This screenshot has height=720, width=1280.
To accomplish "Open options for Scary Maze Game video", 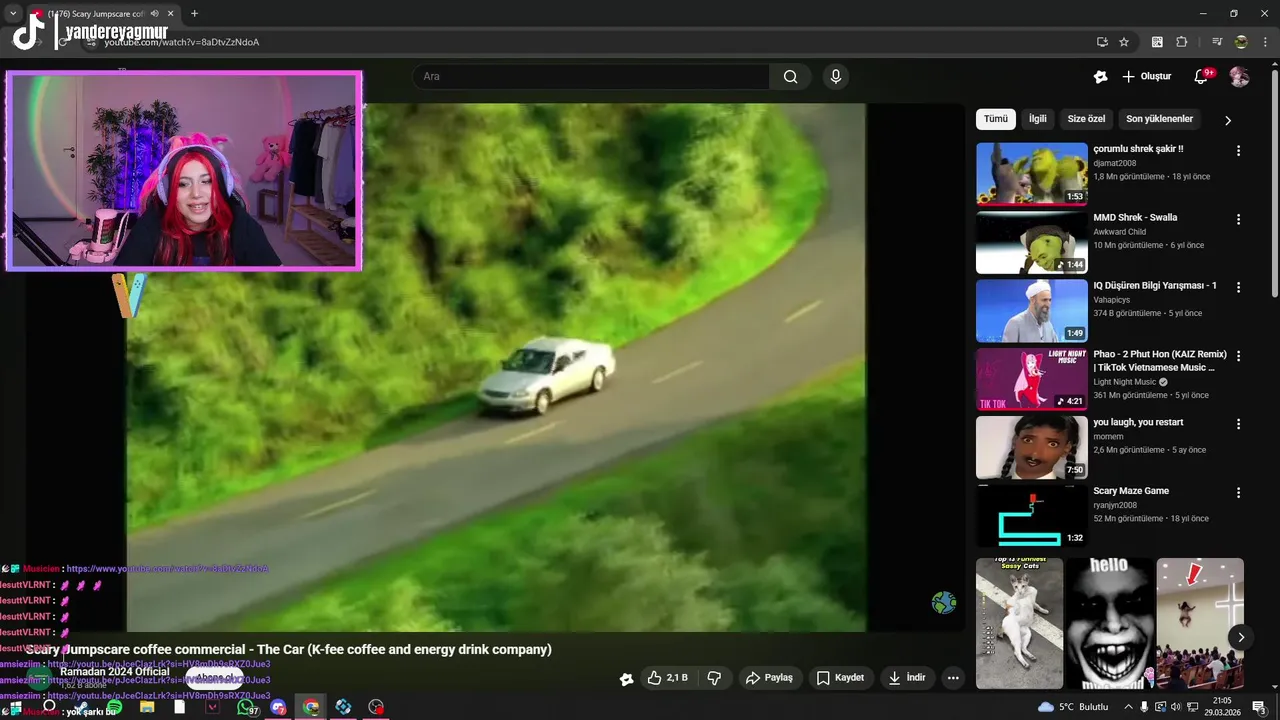I will (x=1238, y=493).
